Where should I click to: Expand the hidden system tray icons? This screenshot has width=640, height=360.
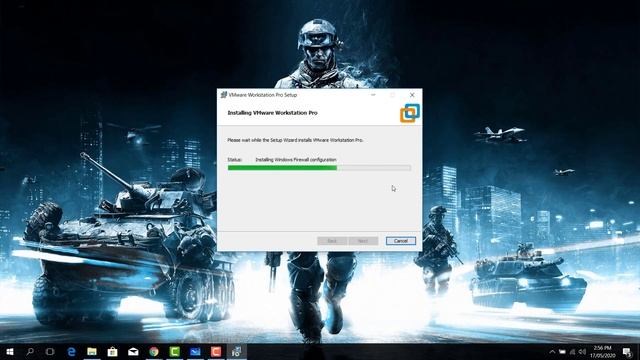[x=552, y=351]
